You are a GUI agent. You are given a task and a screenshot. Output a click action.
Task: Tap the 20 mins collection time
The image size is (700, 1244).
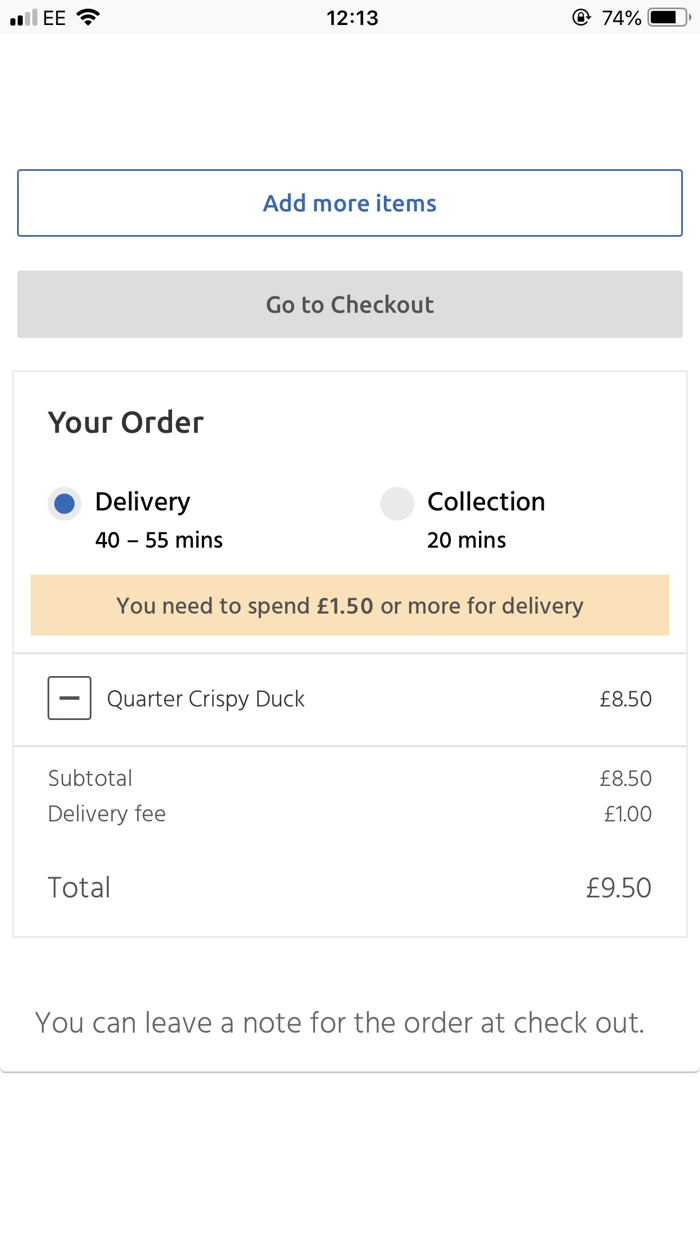click(466, 540)
